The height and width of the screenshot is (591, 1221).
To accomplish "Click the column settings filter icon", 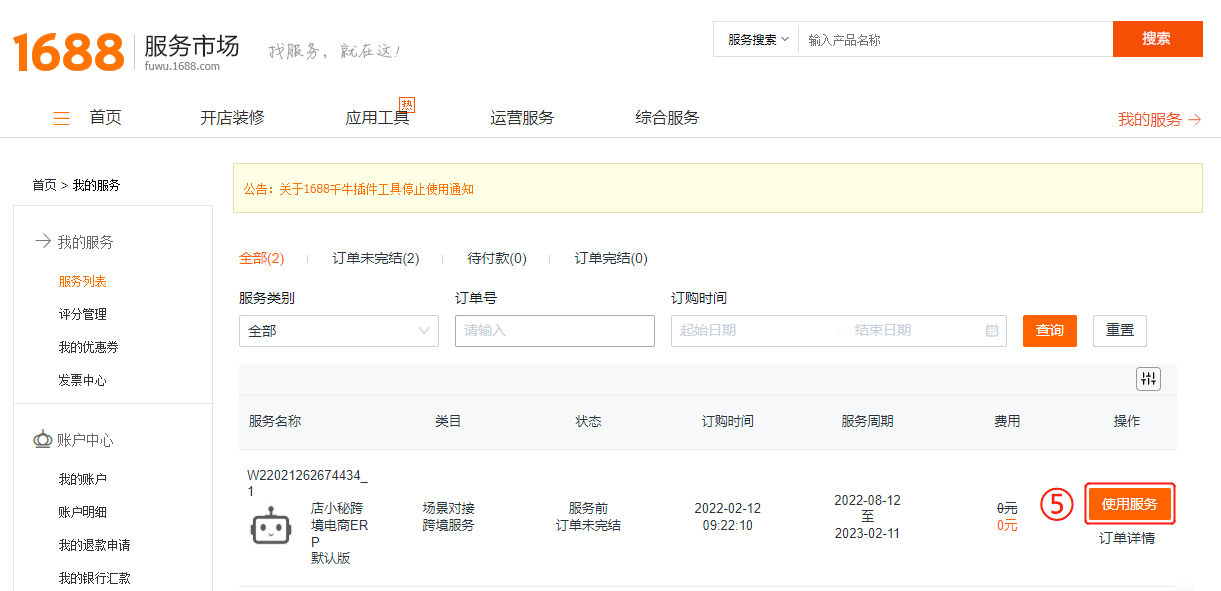I will coord(1148,379).
